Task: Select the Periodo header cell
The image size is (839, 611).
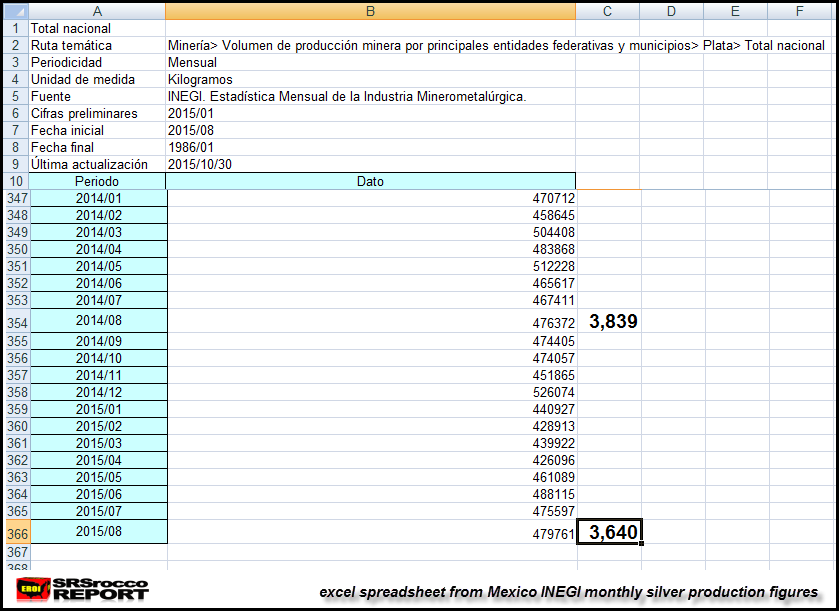Action: click(97, 181)
